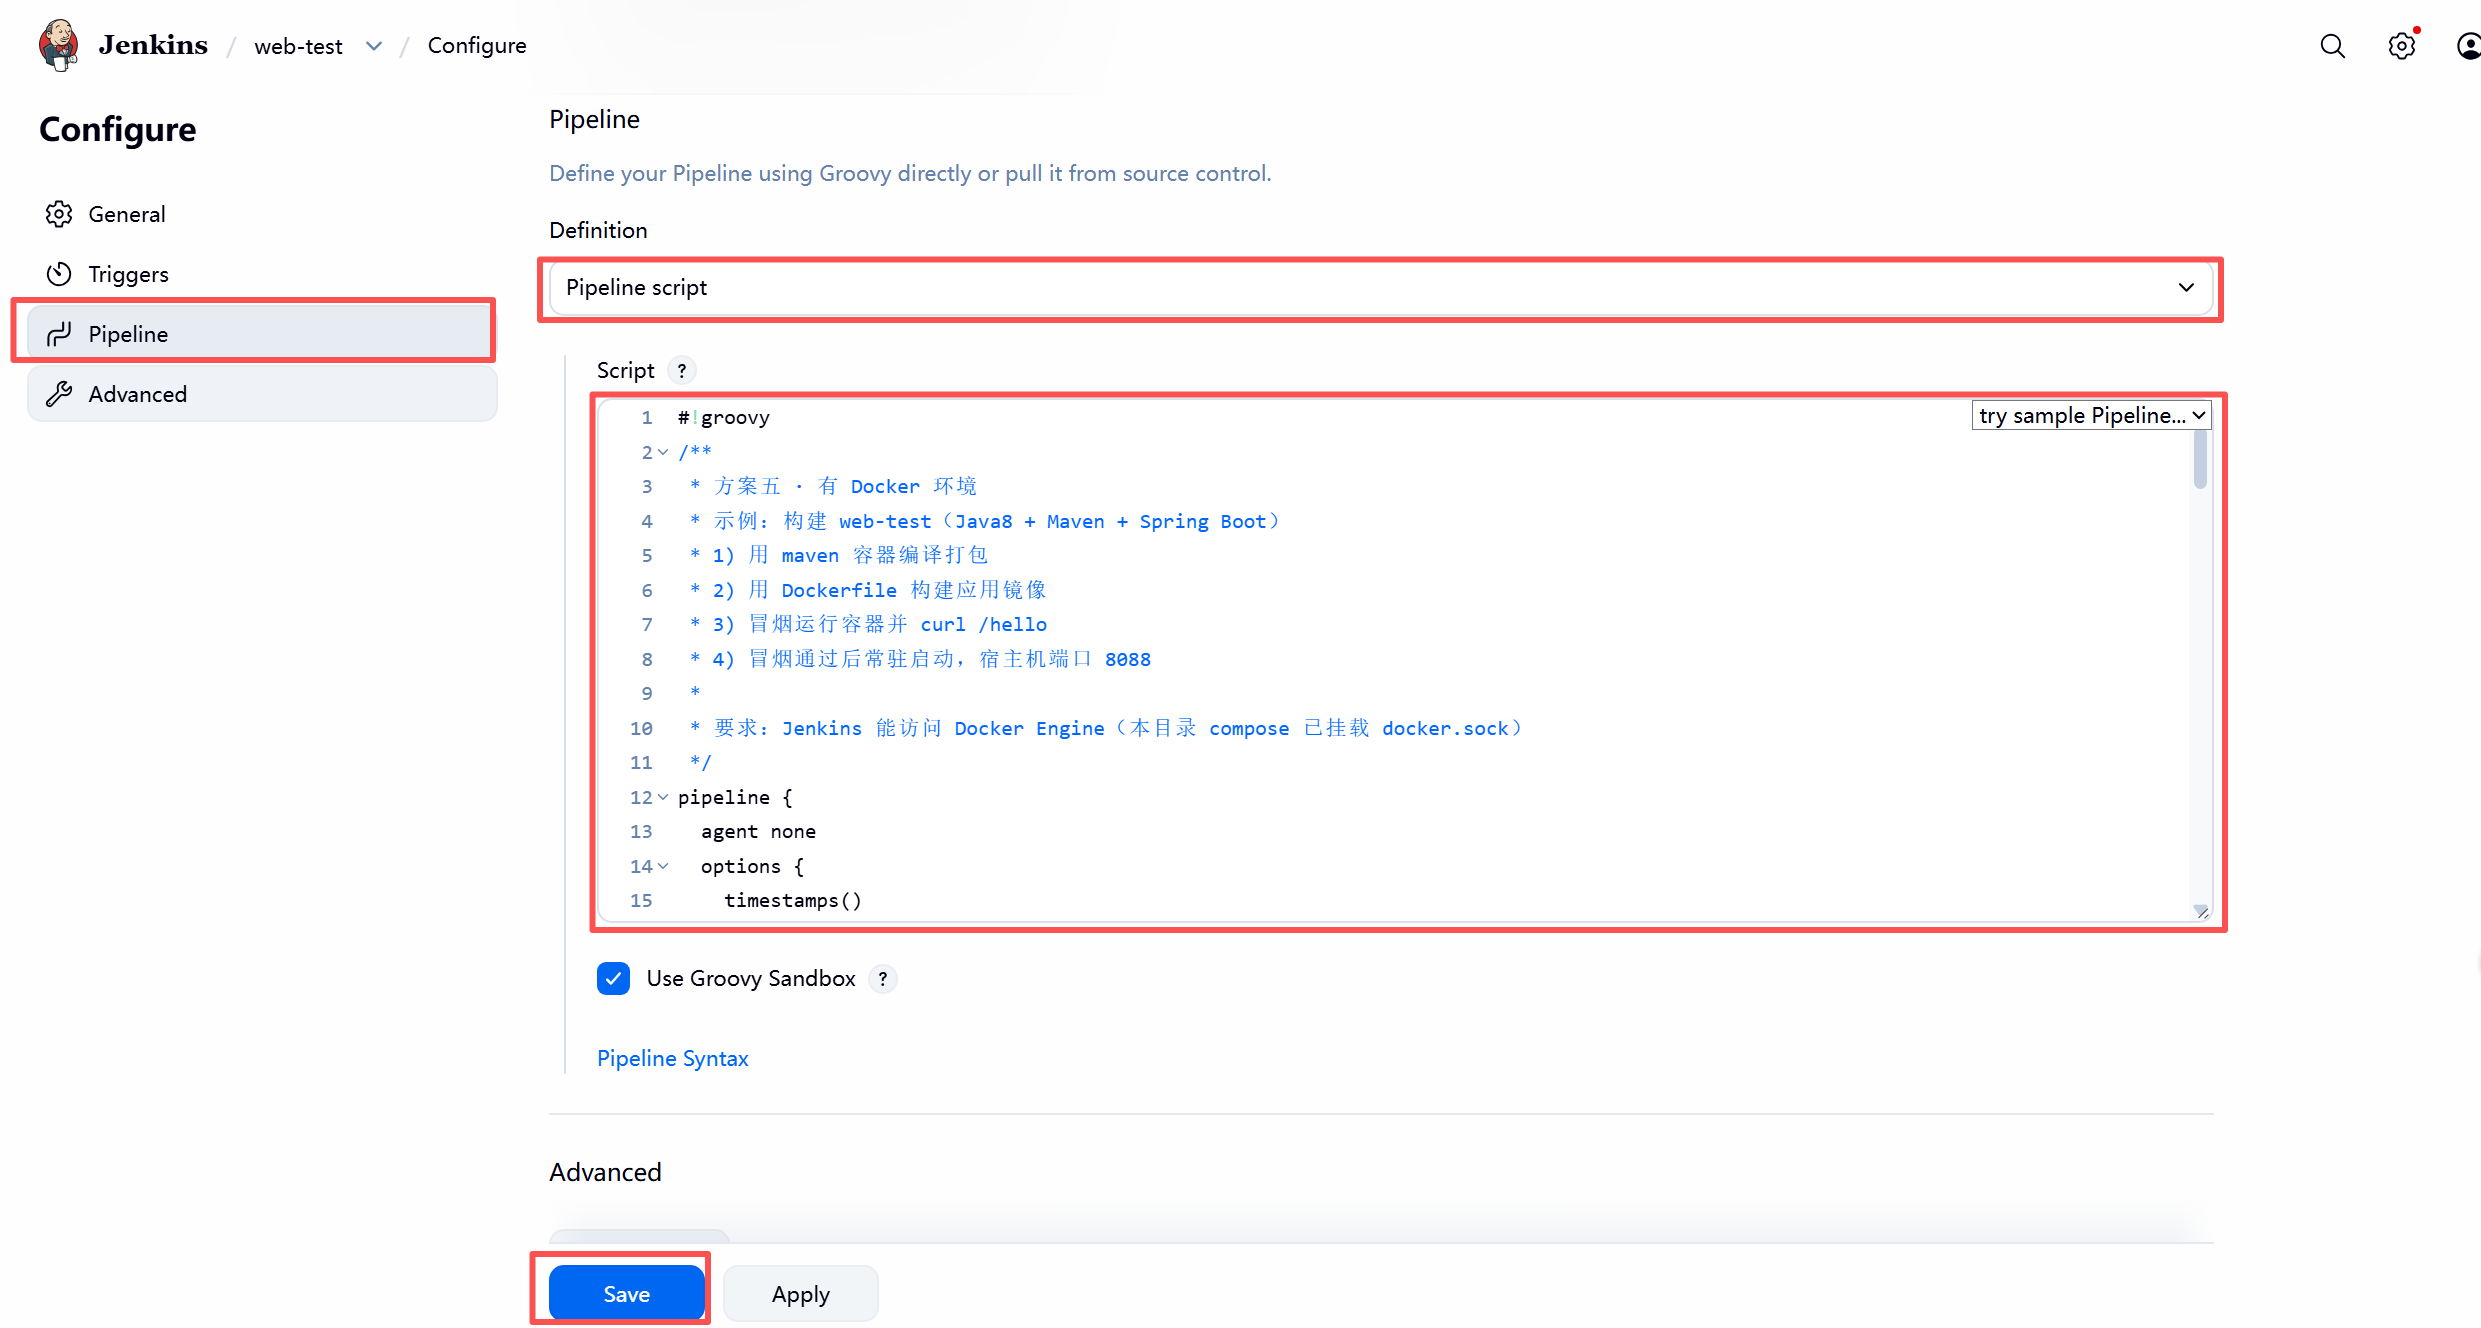Select the Pipeline section in sidebar
Viewport: 2481px width, 1328px height.
262,334
